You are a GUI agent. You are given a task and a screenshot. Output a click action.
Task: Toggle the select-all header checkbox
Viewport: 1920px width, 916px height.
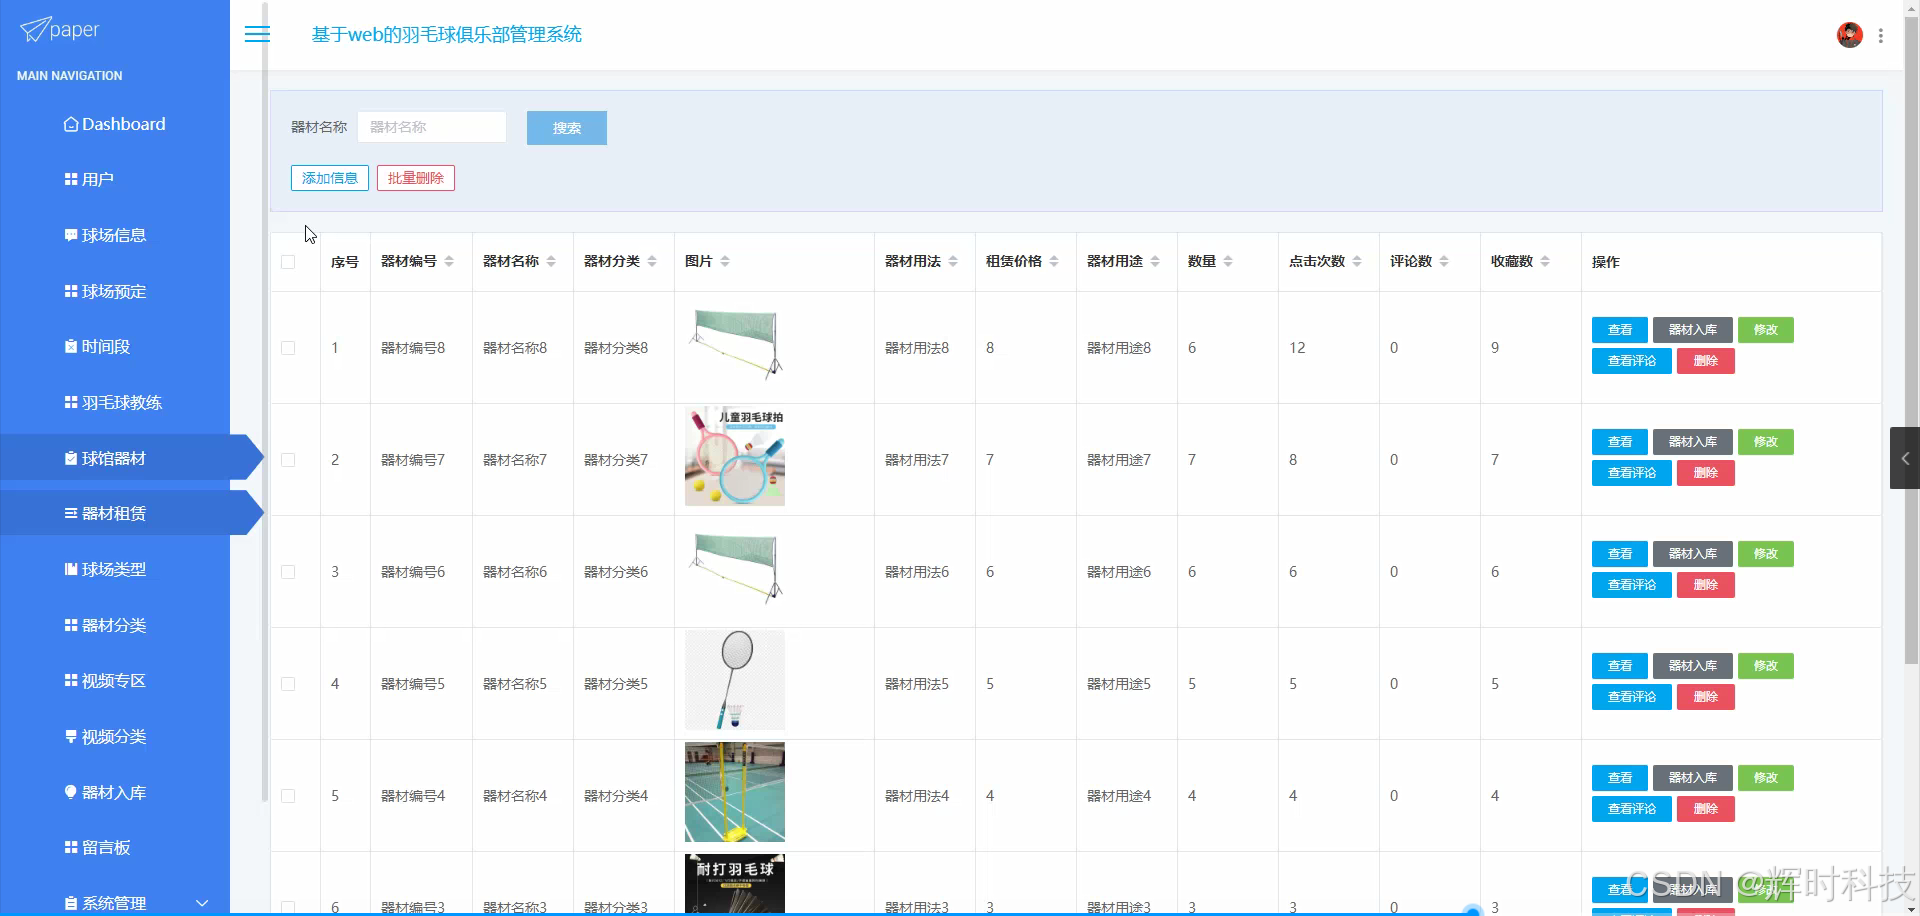pos(288,262)
